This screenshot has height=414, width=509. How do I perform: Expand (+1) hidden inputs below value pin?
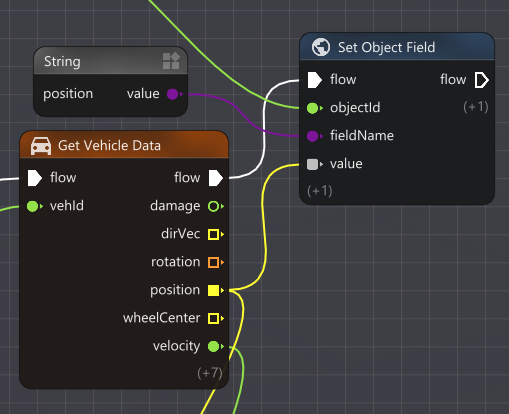click(x=320, y=191)
